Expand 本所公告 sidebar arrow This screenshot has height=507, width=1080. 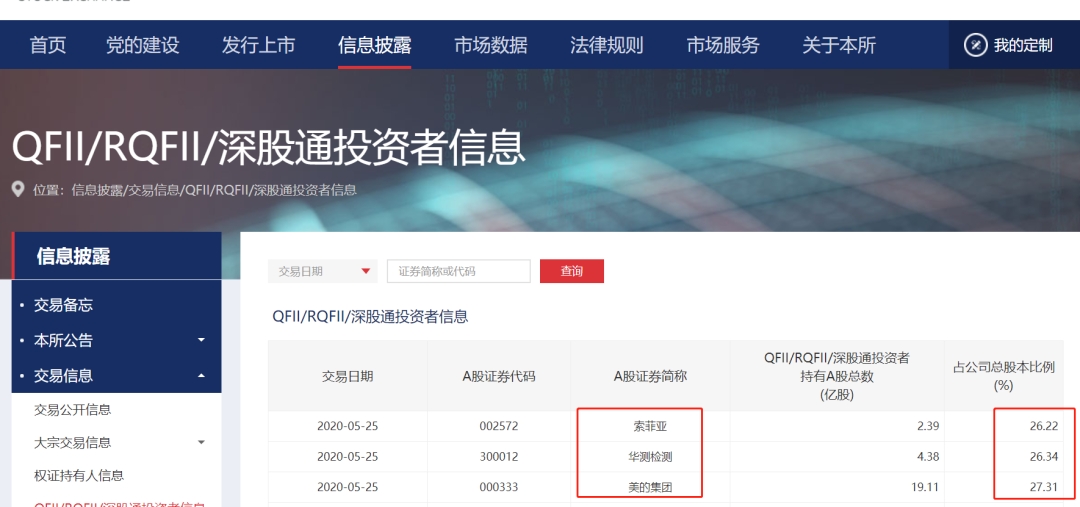(x=201, y=340)
